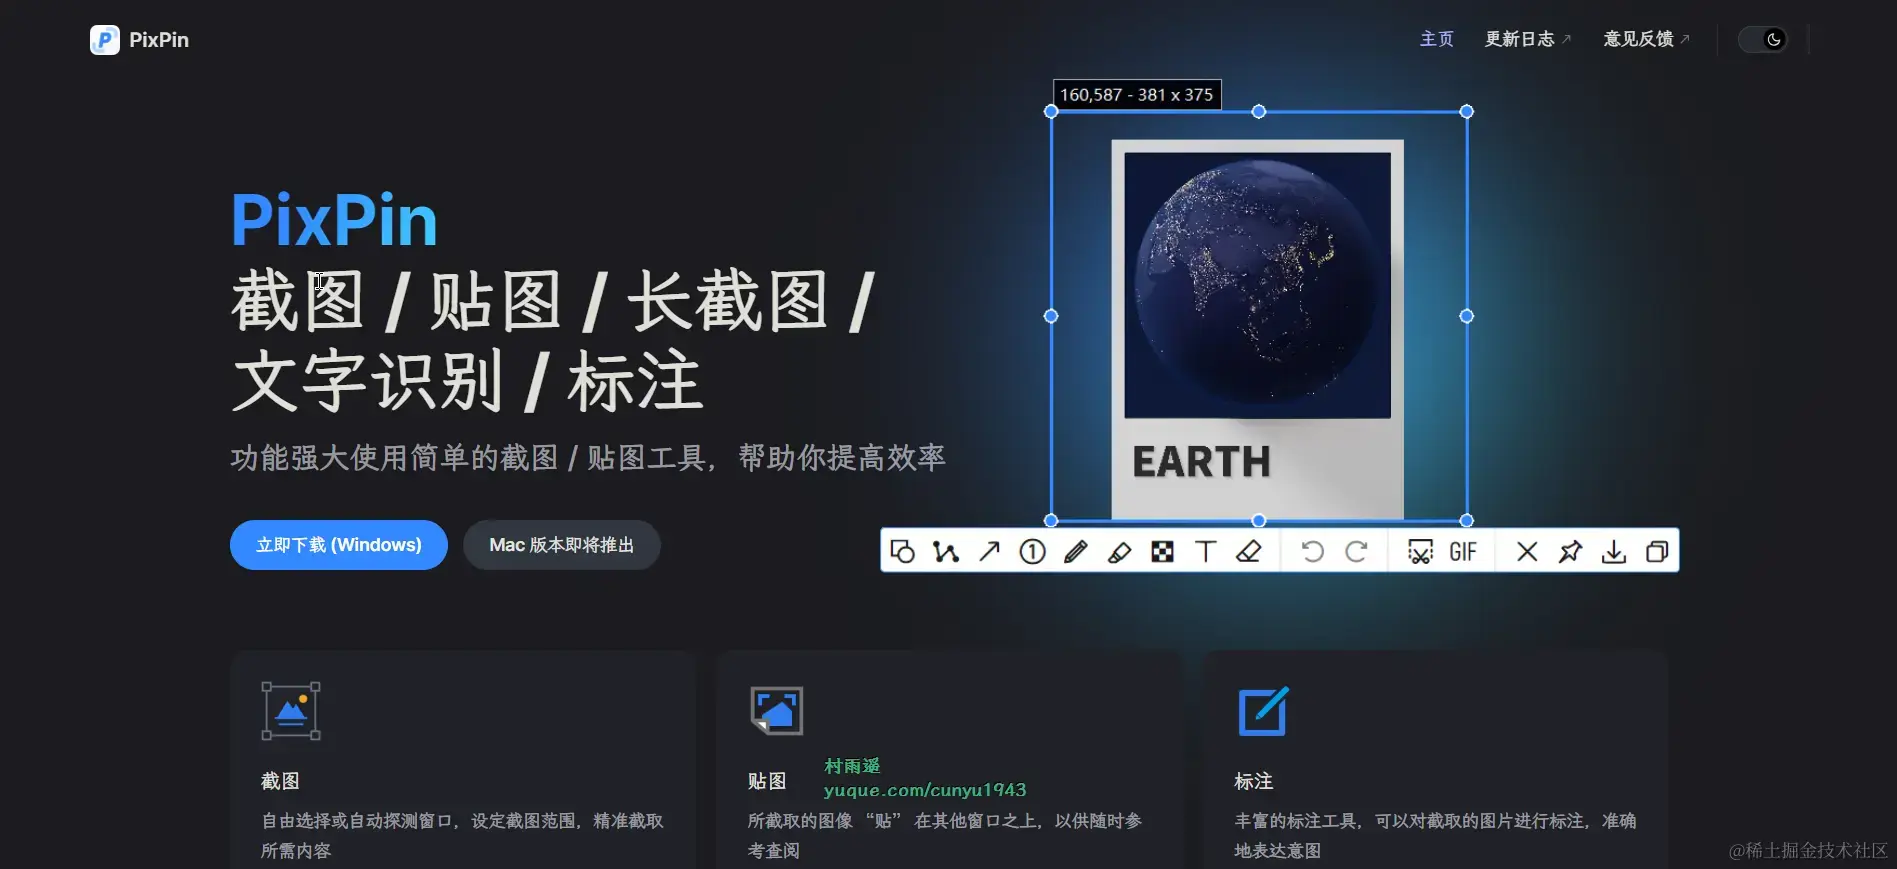Select the arrow annotation tool
The width and height of the screenshot is (1897, 869).
(989, 551)
